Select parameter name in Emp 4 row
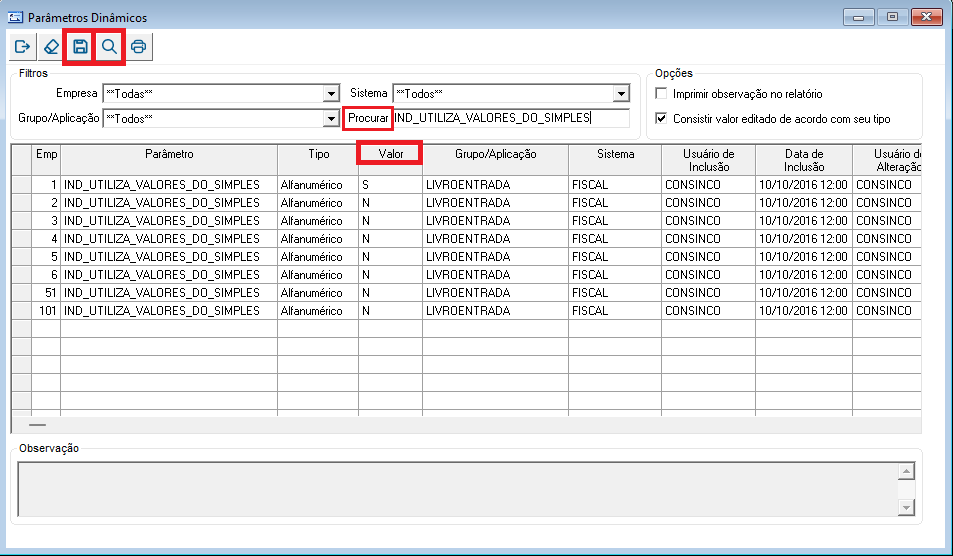Viewport: 953px width, 556px height. click(x=169, y=239)
